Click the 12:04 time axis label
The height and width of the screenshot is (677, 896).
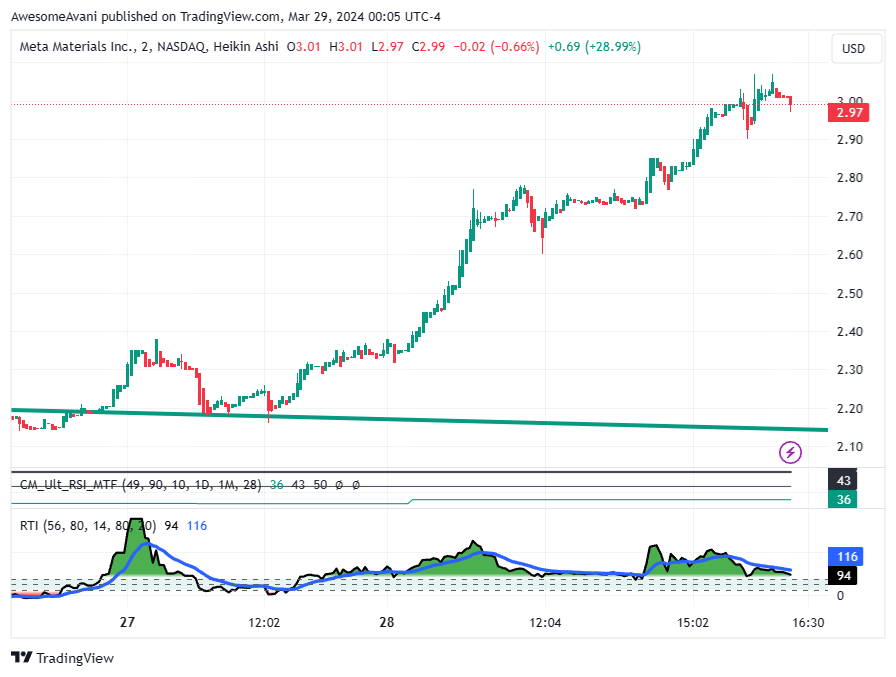(545, 623)
